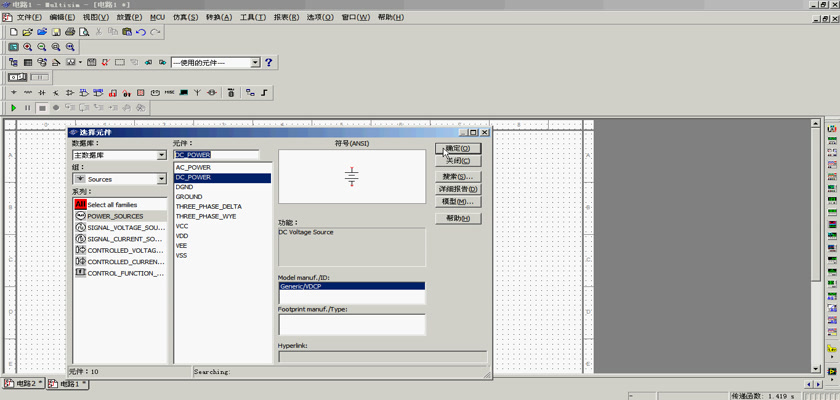The height and width of the screenshot is (400, 840).
Task: Click the 模型(M)... button
Action: click(458, 202)
